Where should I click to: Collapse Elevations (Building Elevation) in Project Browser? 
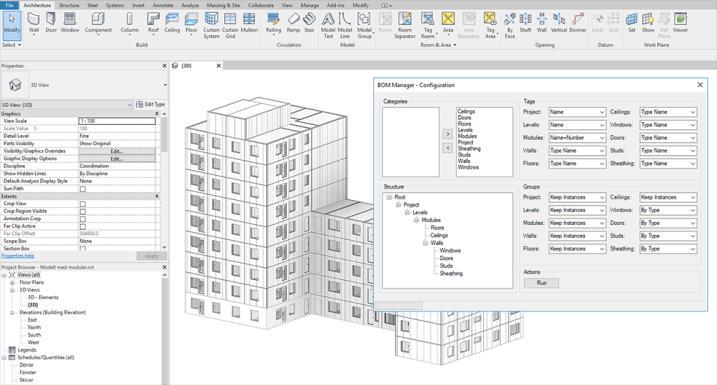click(x=12, y=313)
